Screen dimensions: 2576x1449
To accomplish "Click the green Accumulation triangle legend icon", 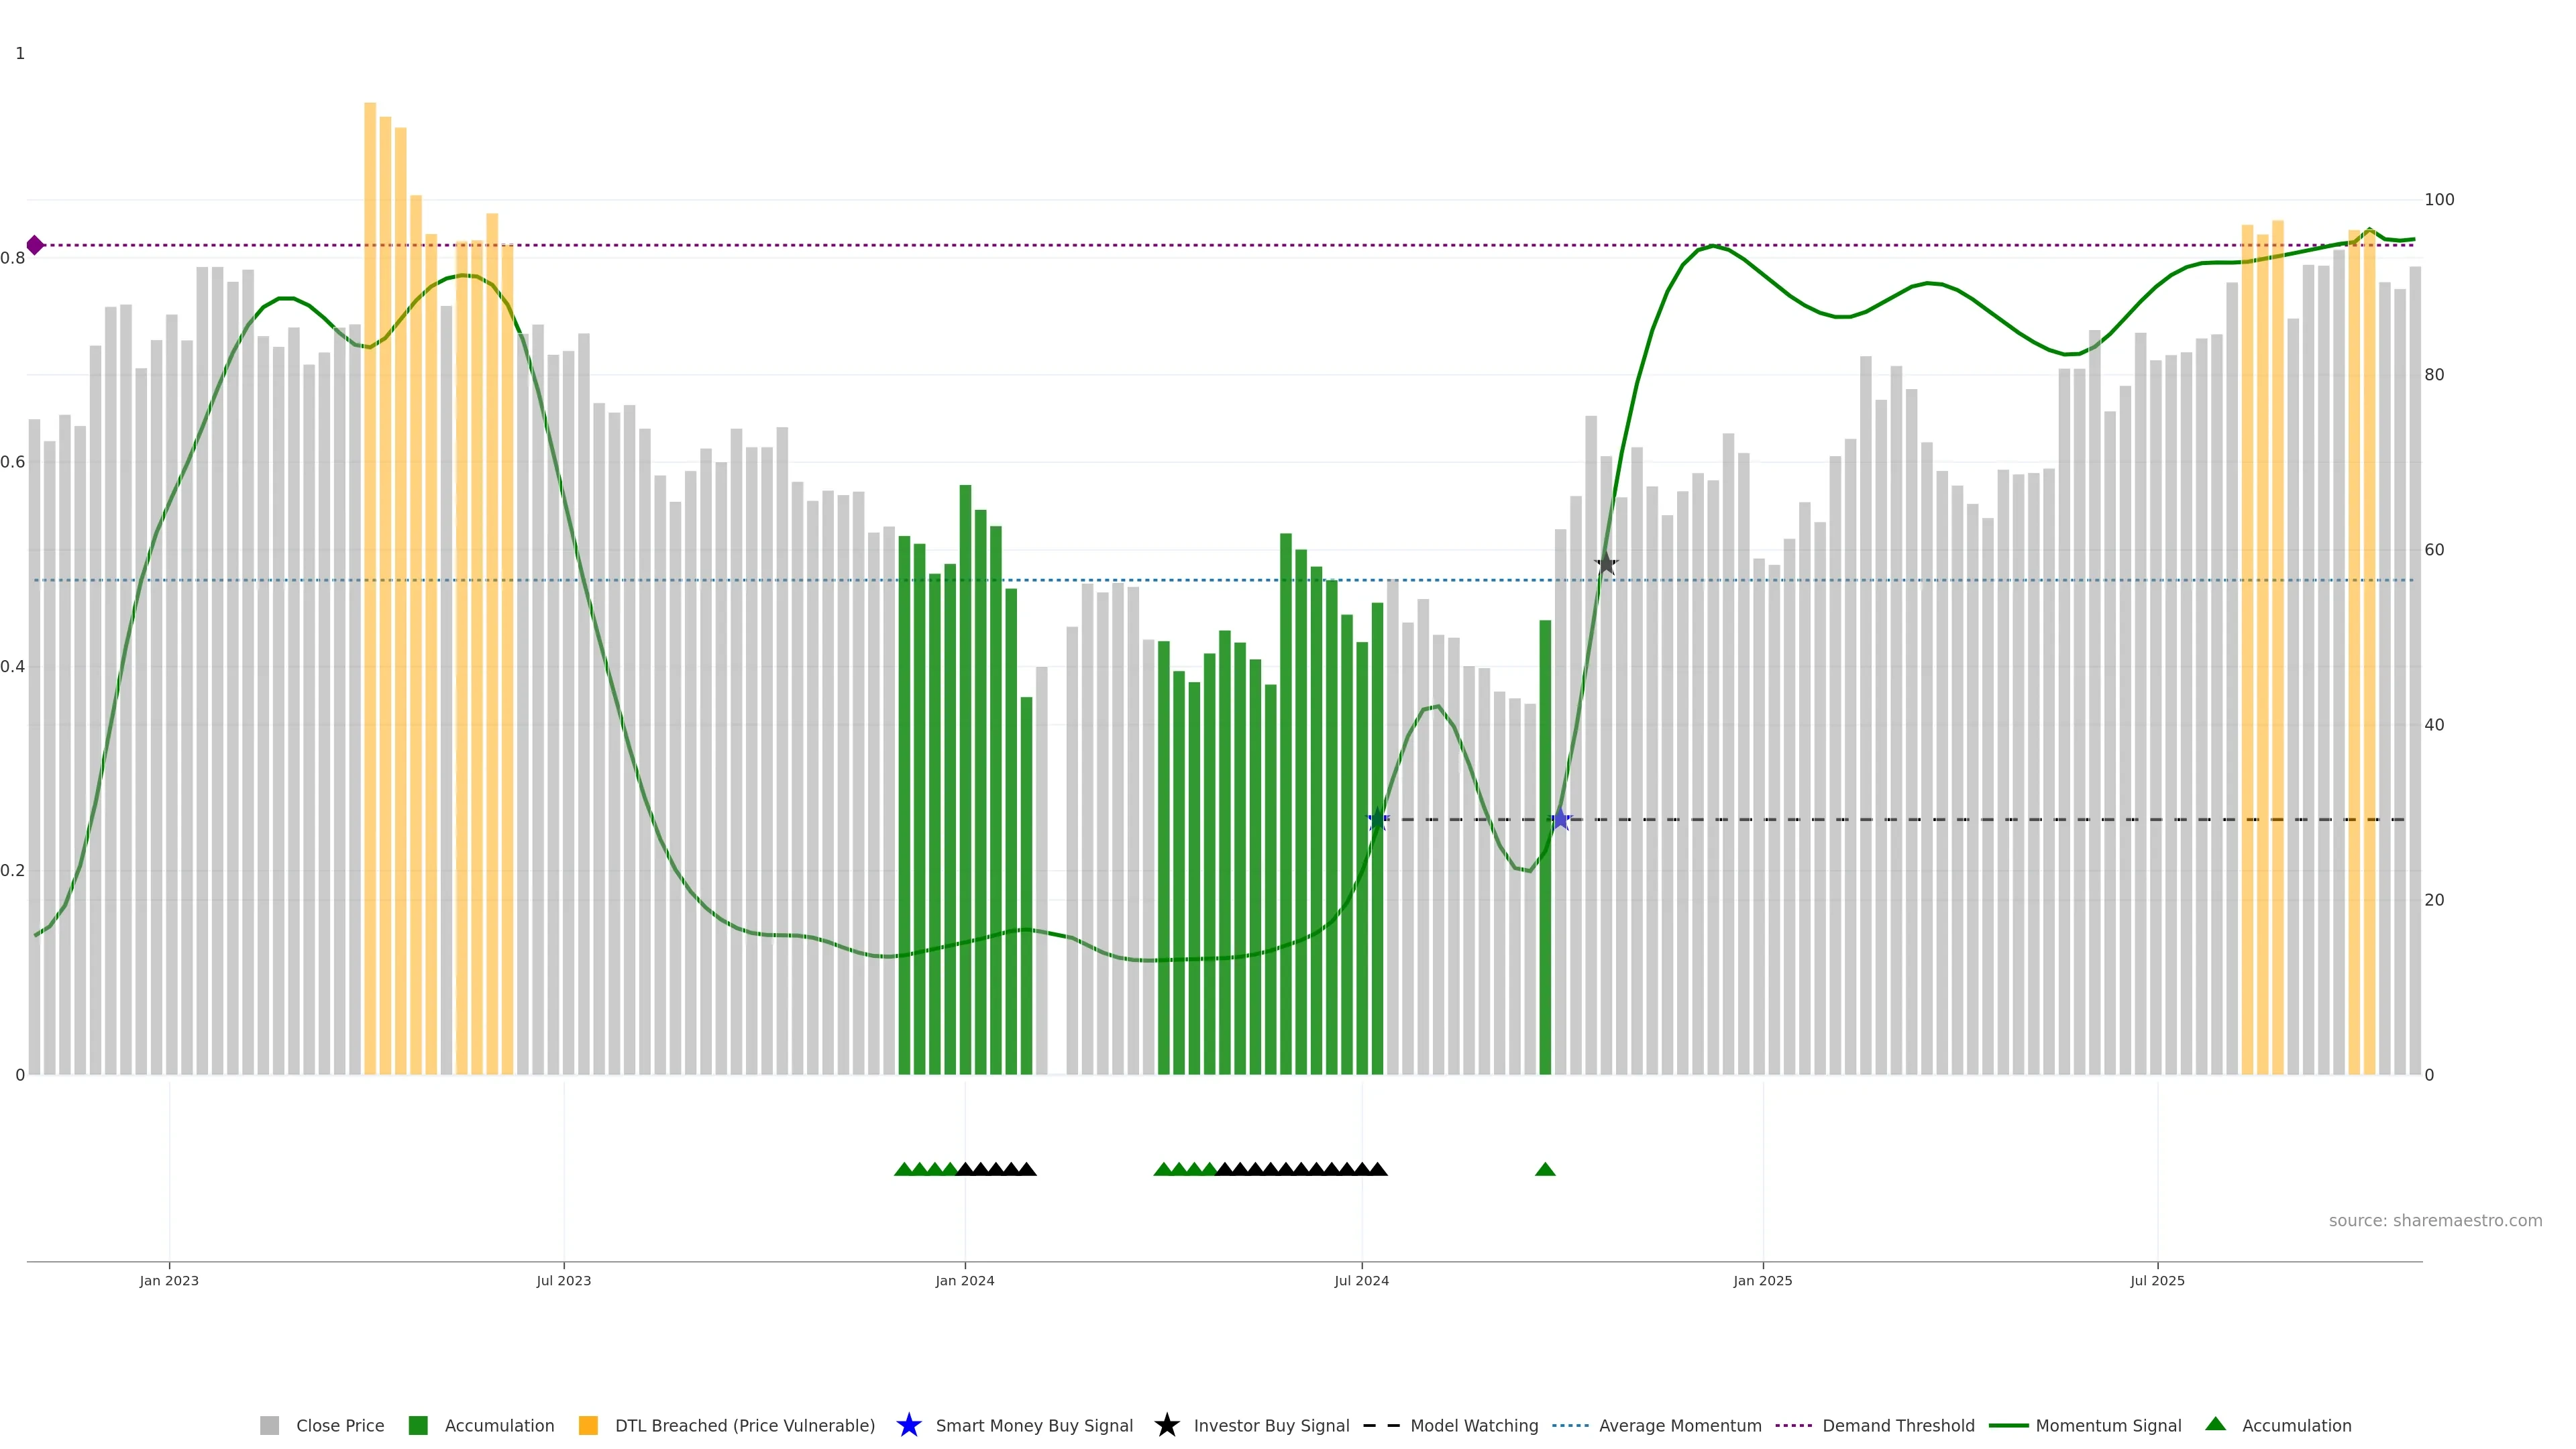I will (2215, 1424).
